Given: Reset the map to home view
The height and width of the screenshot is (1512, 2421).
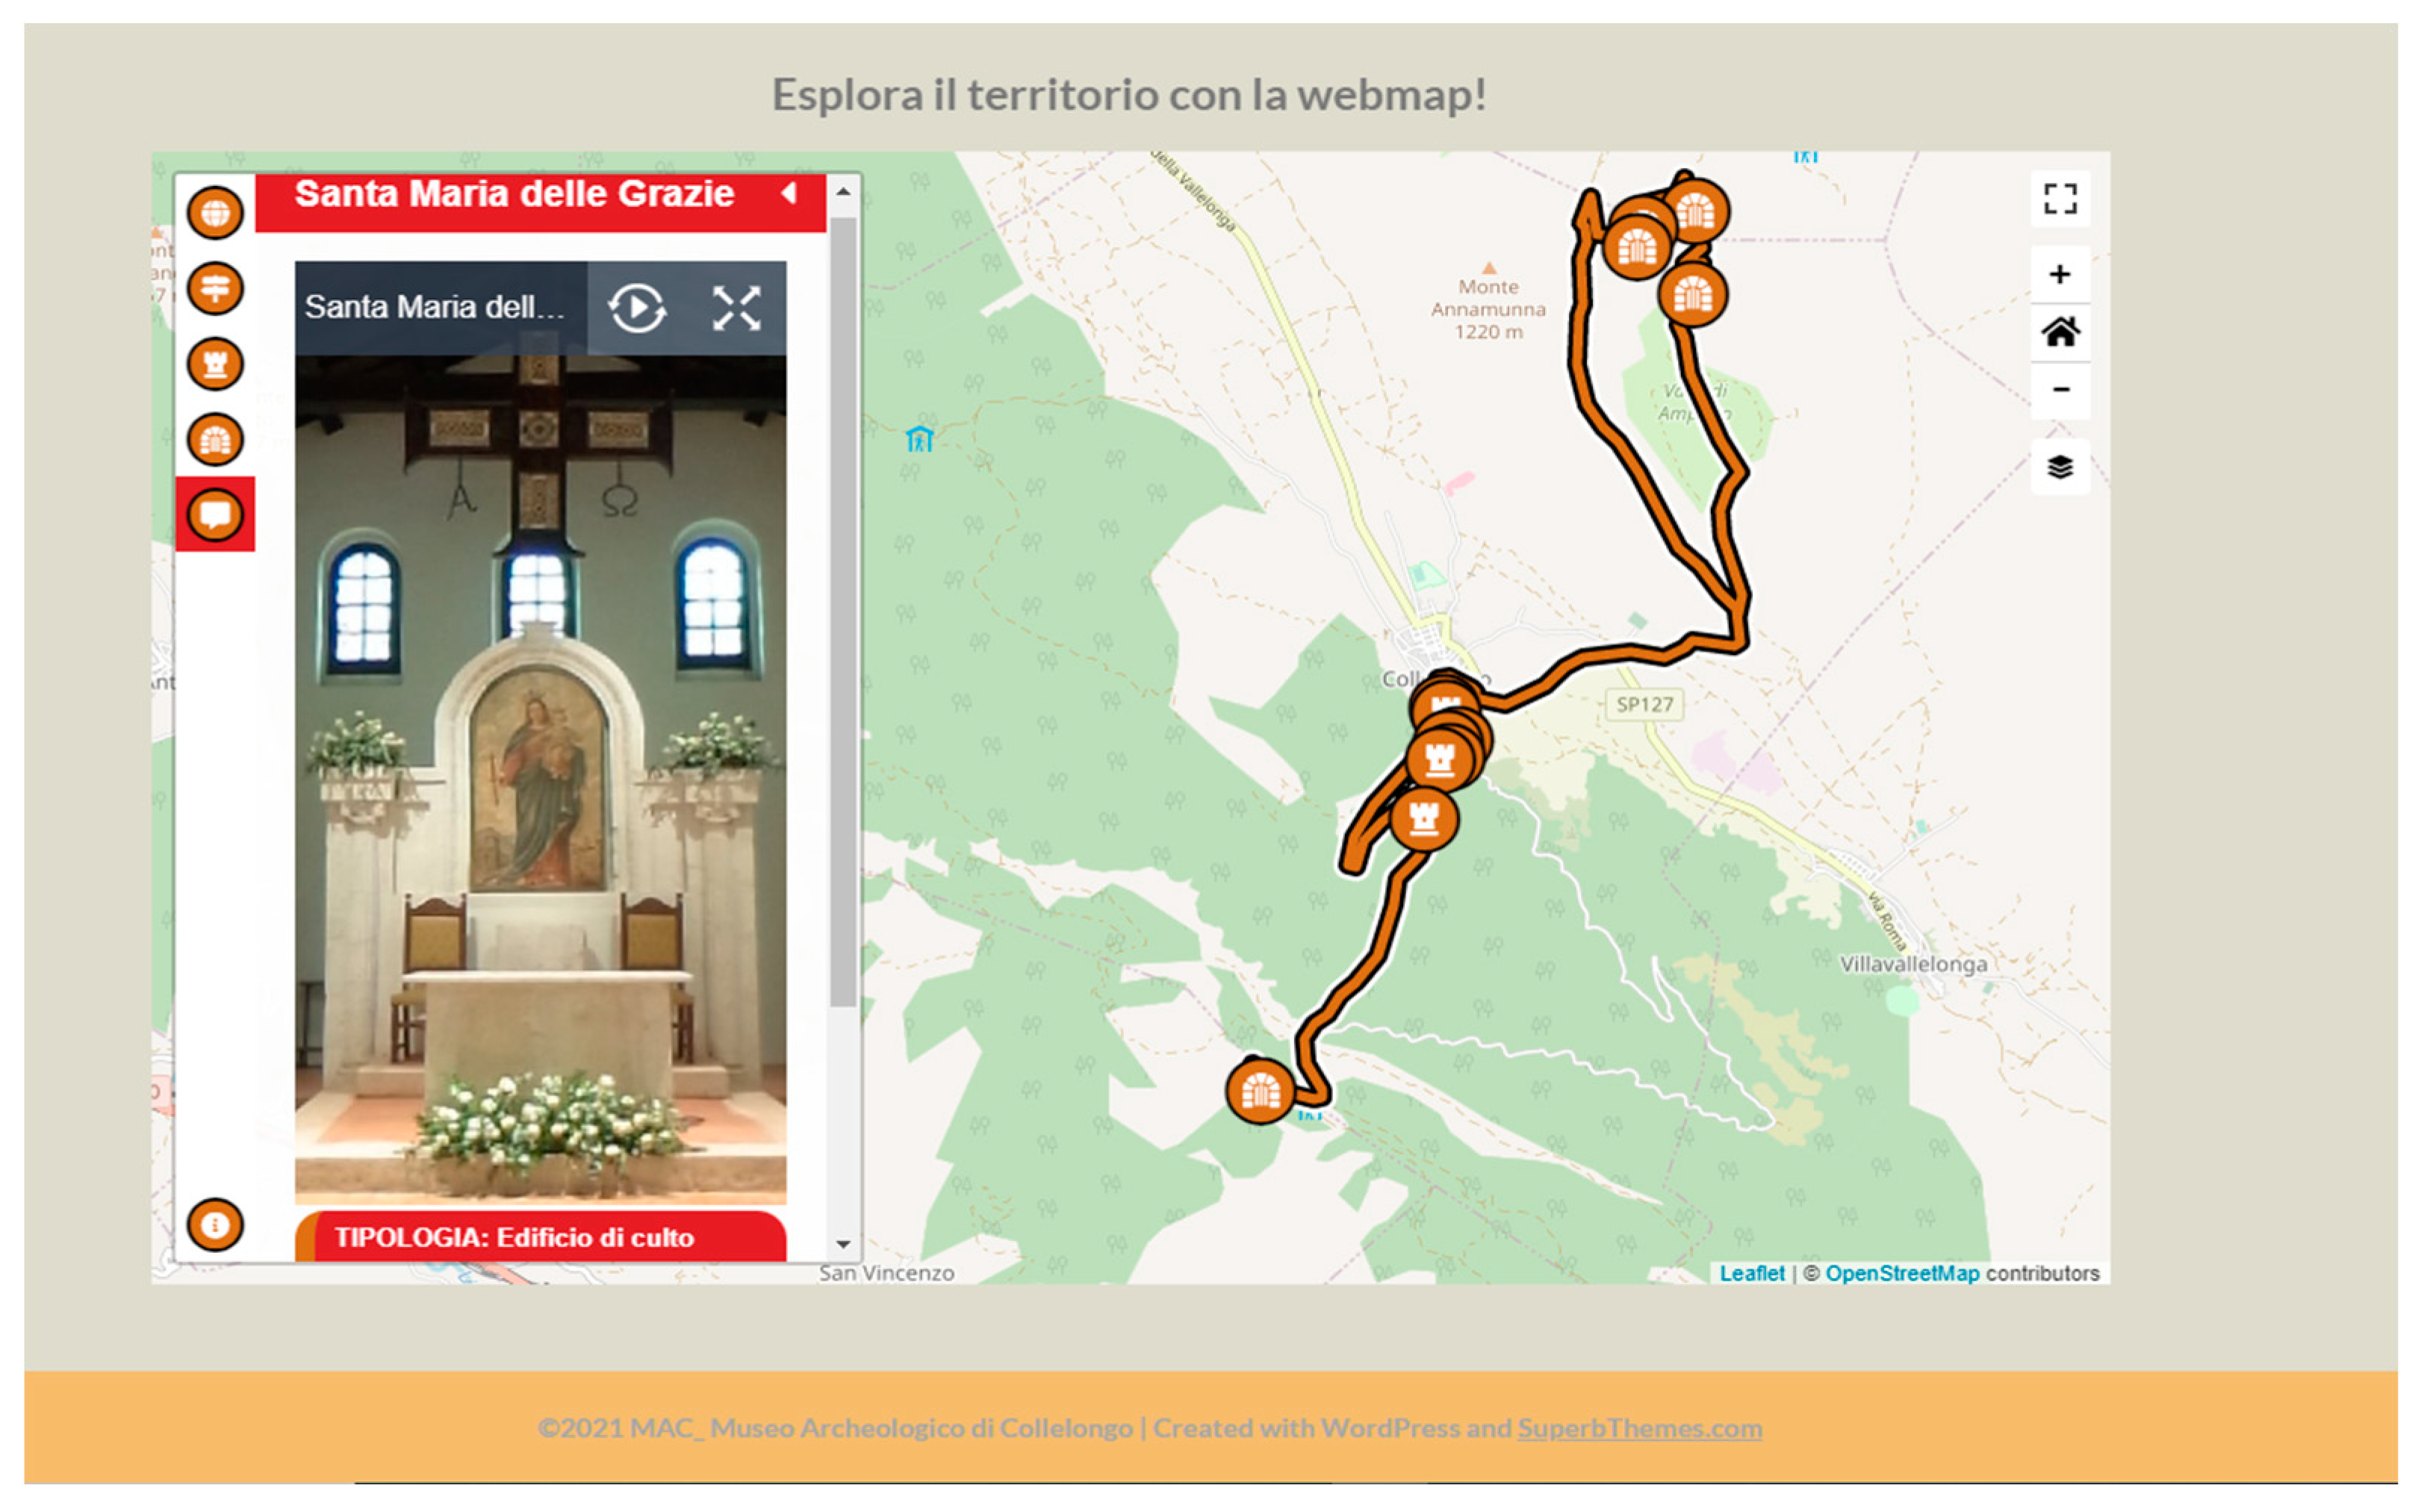Looking at the screenshot, I should click(2060, 332).
